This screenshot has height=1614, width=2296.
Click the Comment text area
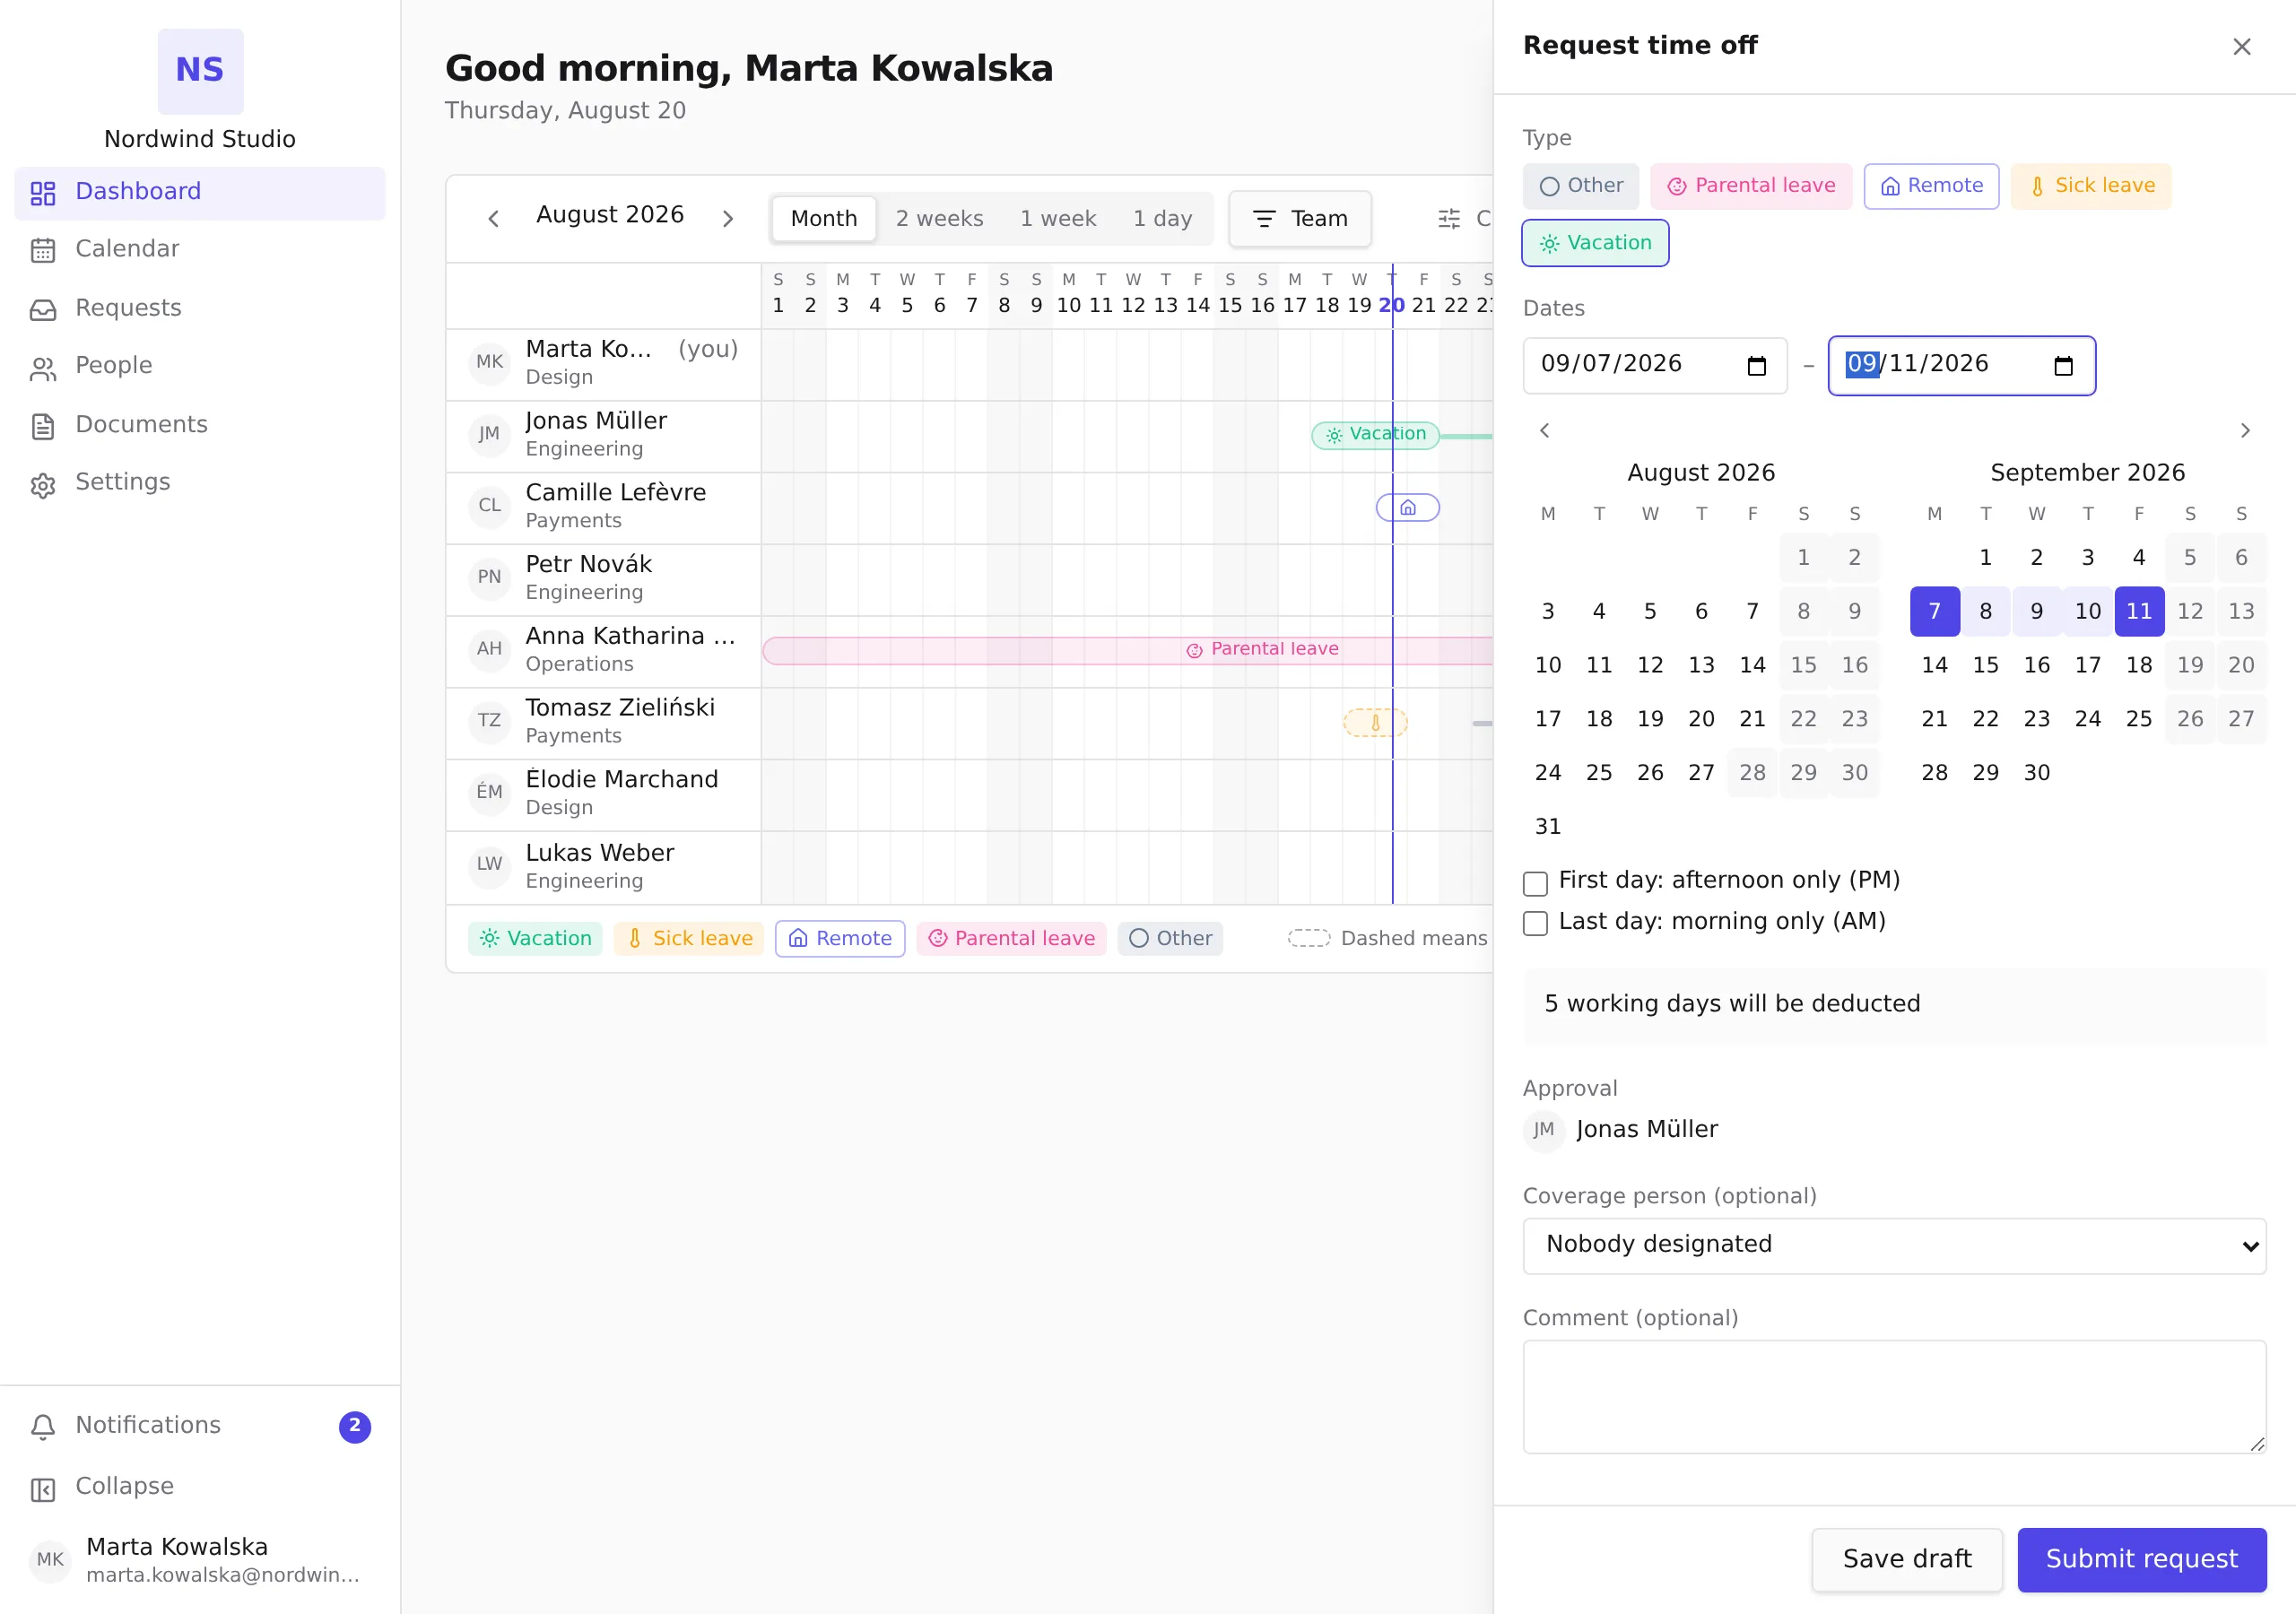1894,1397
